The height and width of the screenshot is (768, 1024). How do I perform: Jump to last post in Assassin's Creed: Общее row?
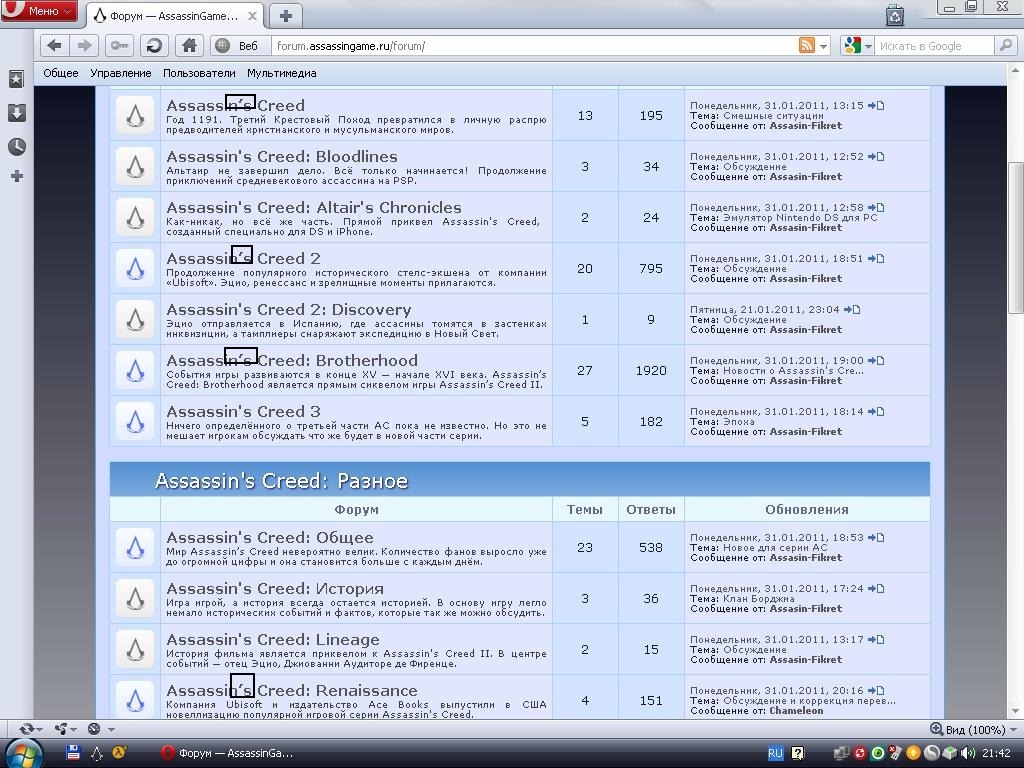click(876, 537)
